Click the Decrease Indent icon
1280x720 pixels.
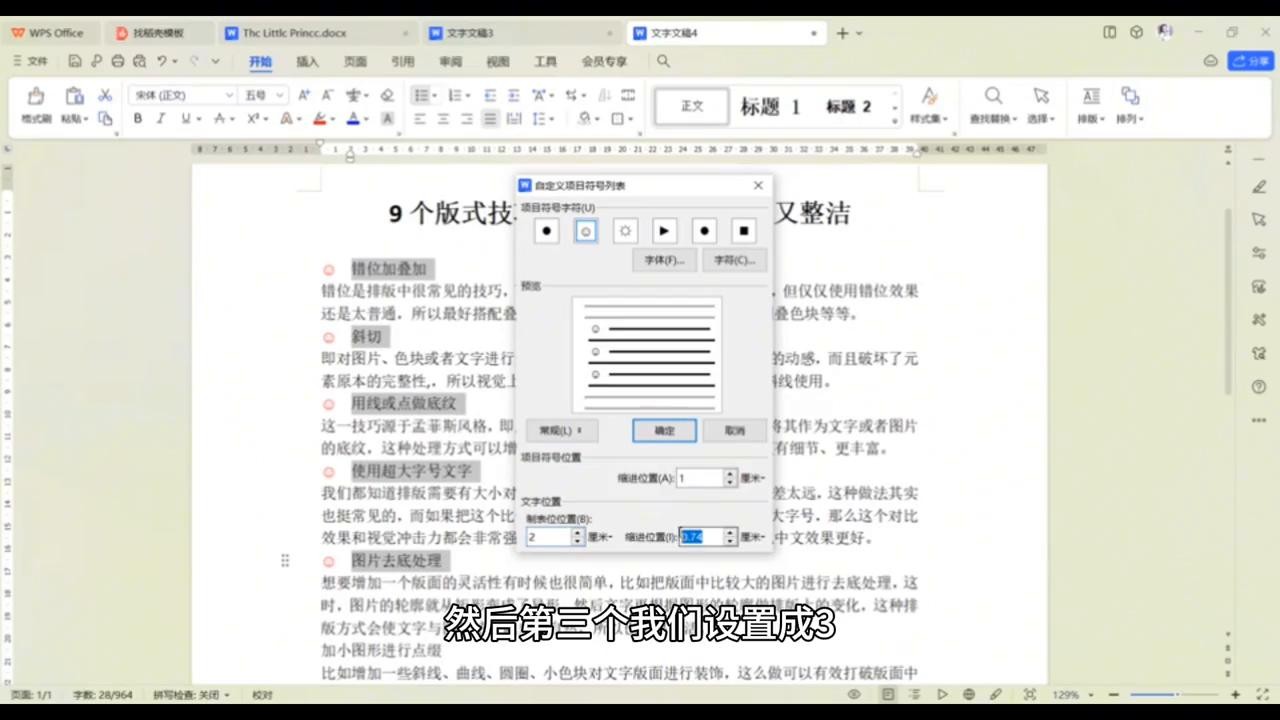point(490,95)
